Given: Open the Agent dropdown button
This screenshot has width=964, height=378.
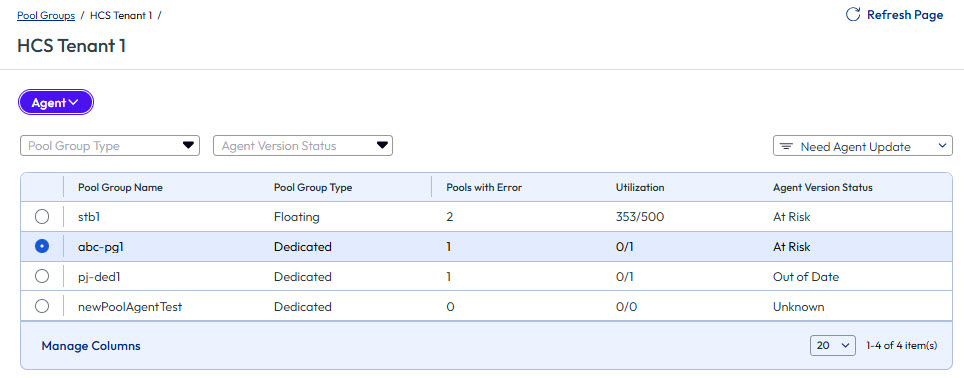Looking at the screenshot, I should [55, 103].
